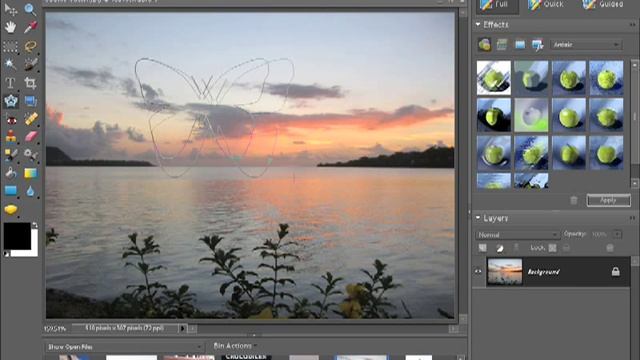Delete layer using Layers trash icon
This screenshot has height=360, width=640.
point(610,248)
